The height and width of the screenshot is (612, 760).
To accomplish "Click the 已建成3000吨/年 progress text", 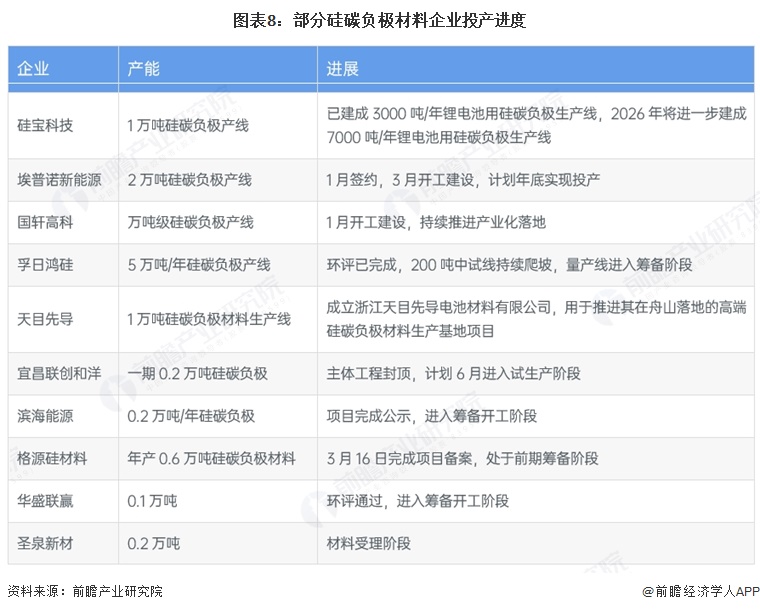I will [536, 126].
